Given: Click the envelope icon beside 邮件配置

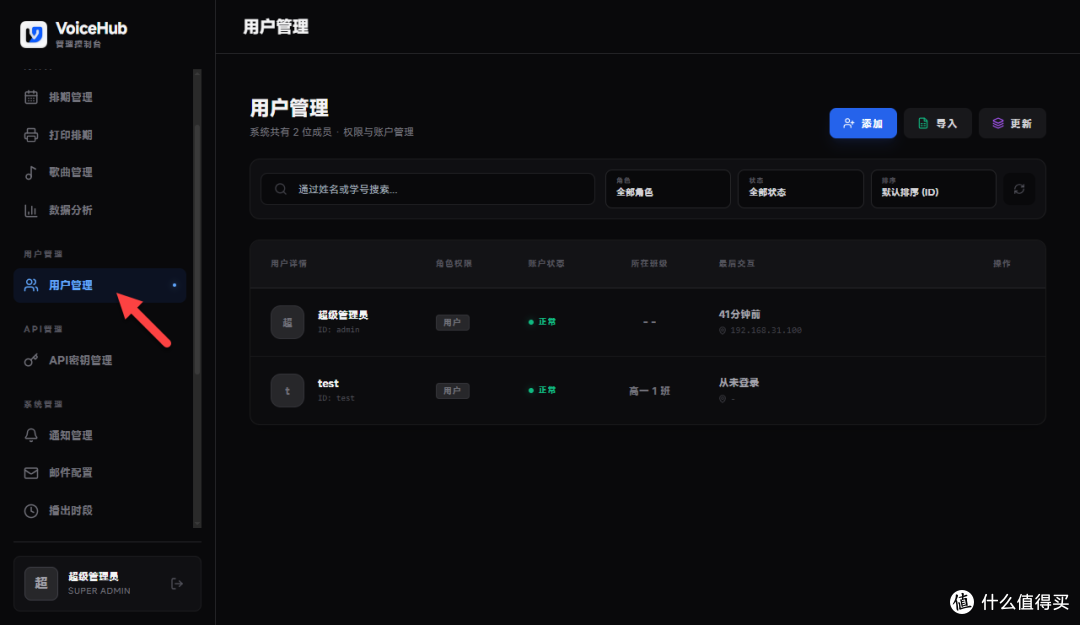Looking at the screenshot, I should pos(31,473).
